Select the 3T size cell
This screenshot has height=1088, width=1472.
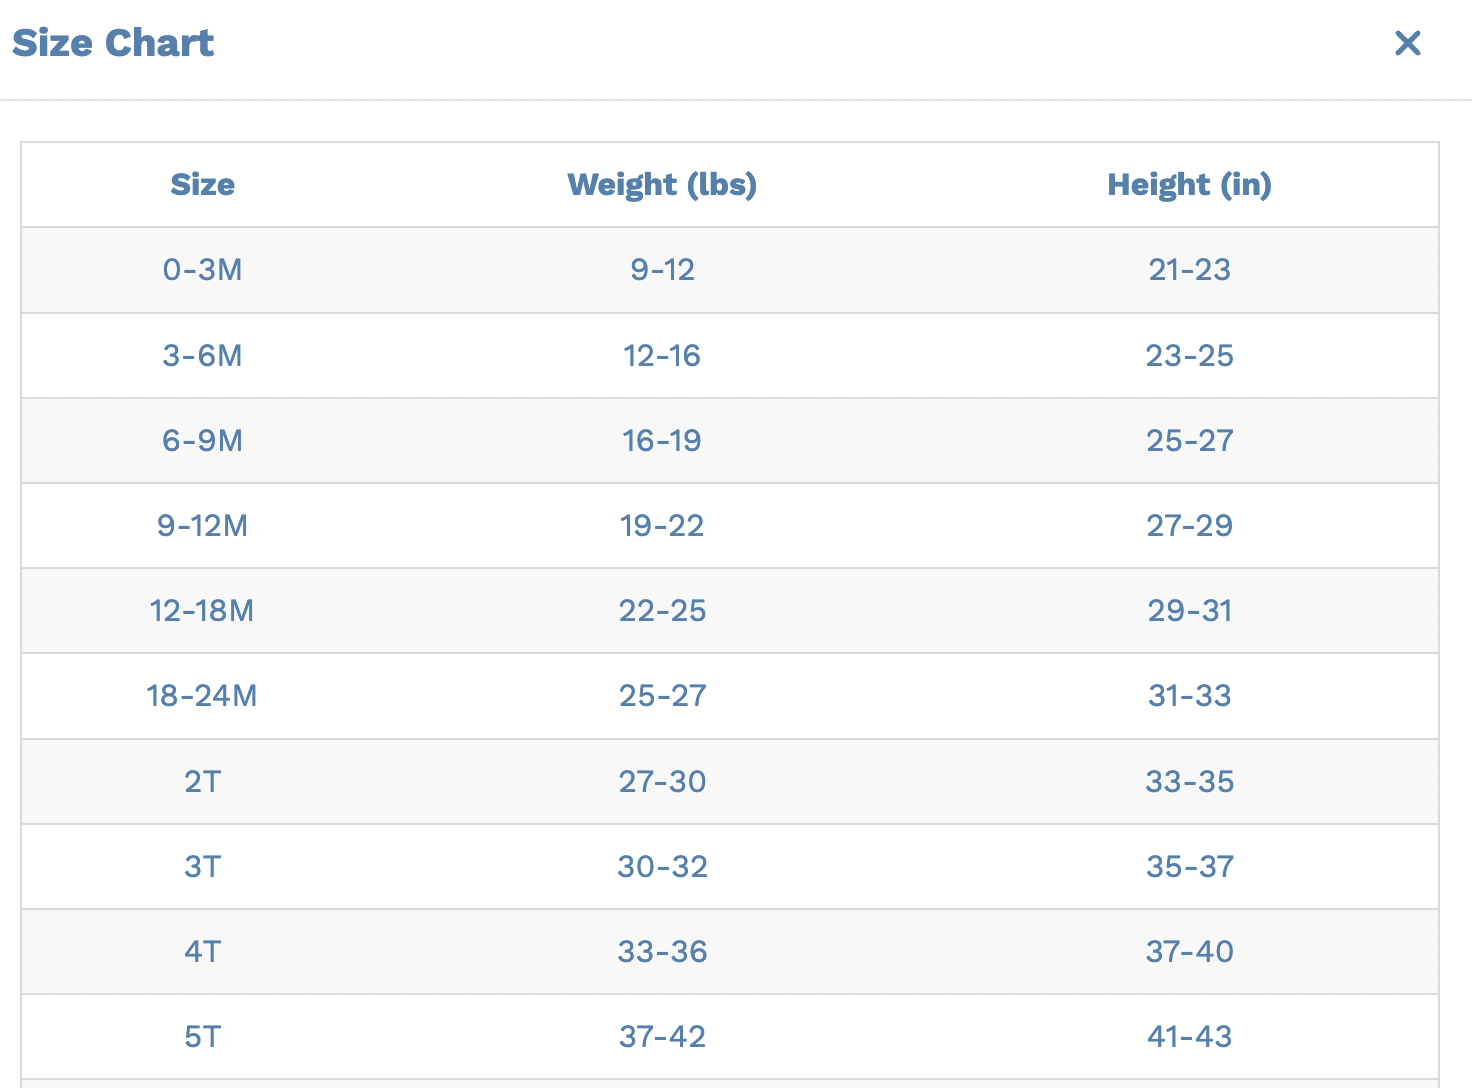tap(202, 867)
